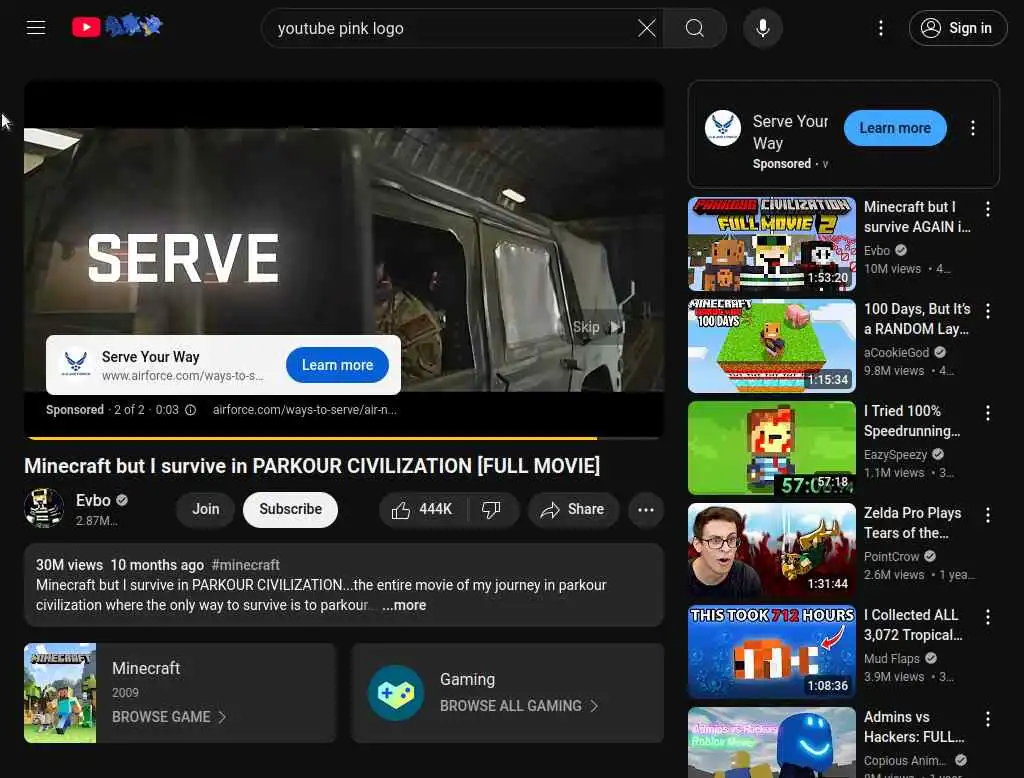Open menu for '100 Days, But It's' video
Screen dimensions: 1024x778
(x=987, y=311)
